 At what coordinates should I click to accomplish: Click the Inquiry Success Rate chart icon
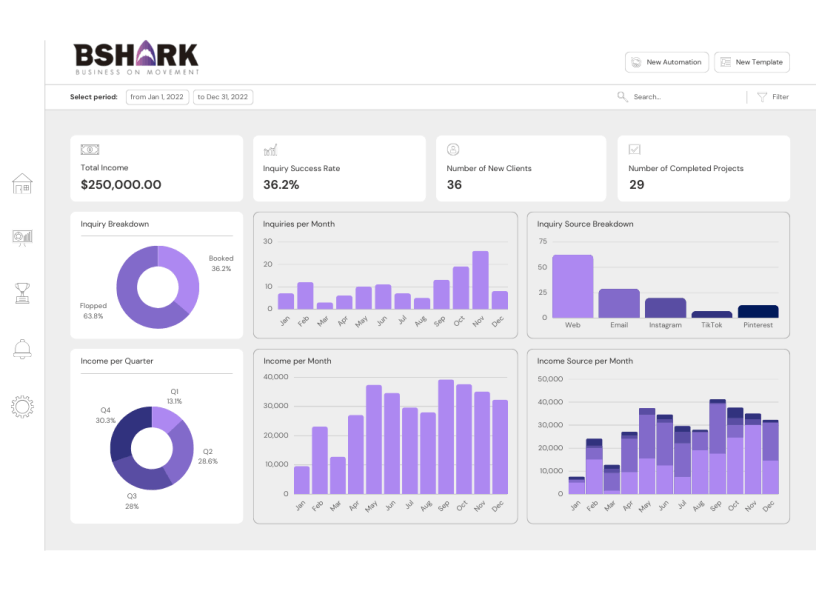pyautogui.click(x=270, y=149)
